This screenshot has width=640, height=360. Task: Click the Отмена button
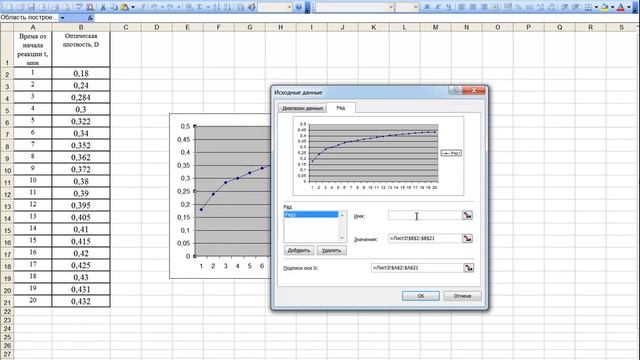[x=462, y=296]
